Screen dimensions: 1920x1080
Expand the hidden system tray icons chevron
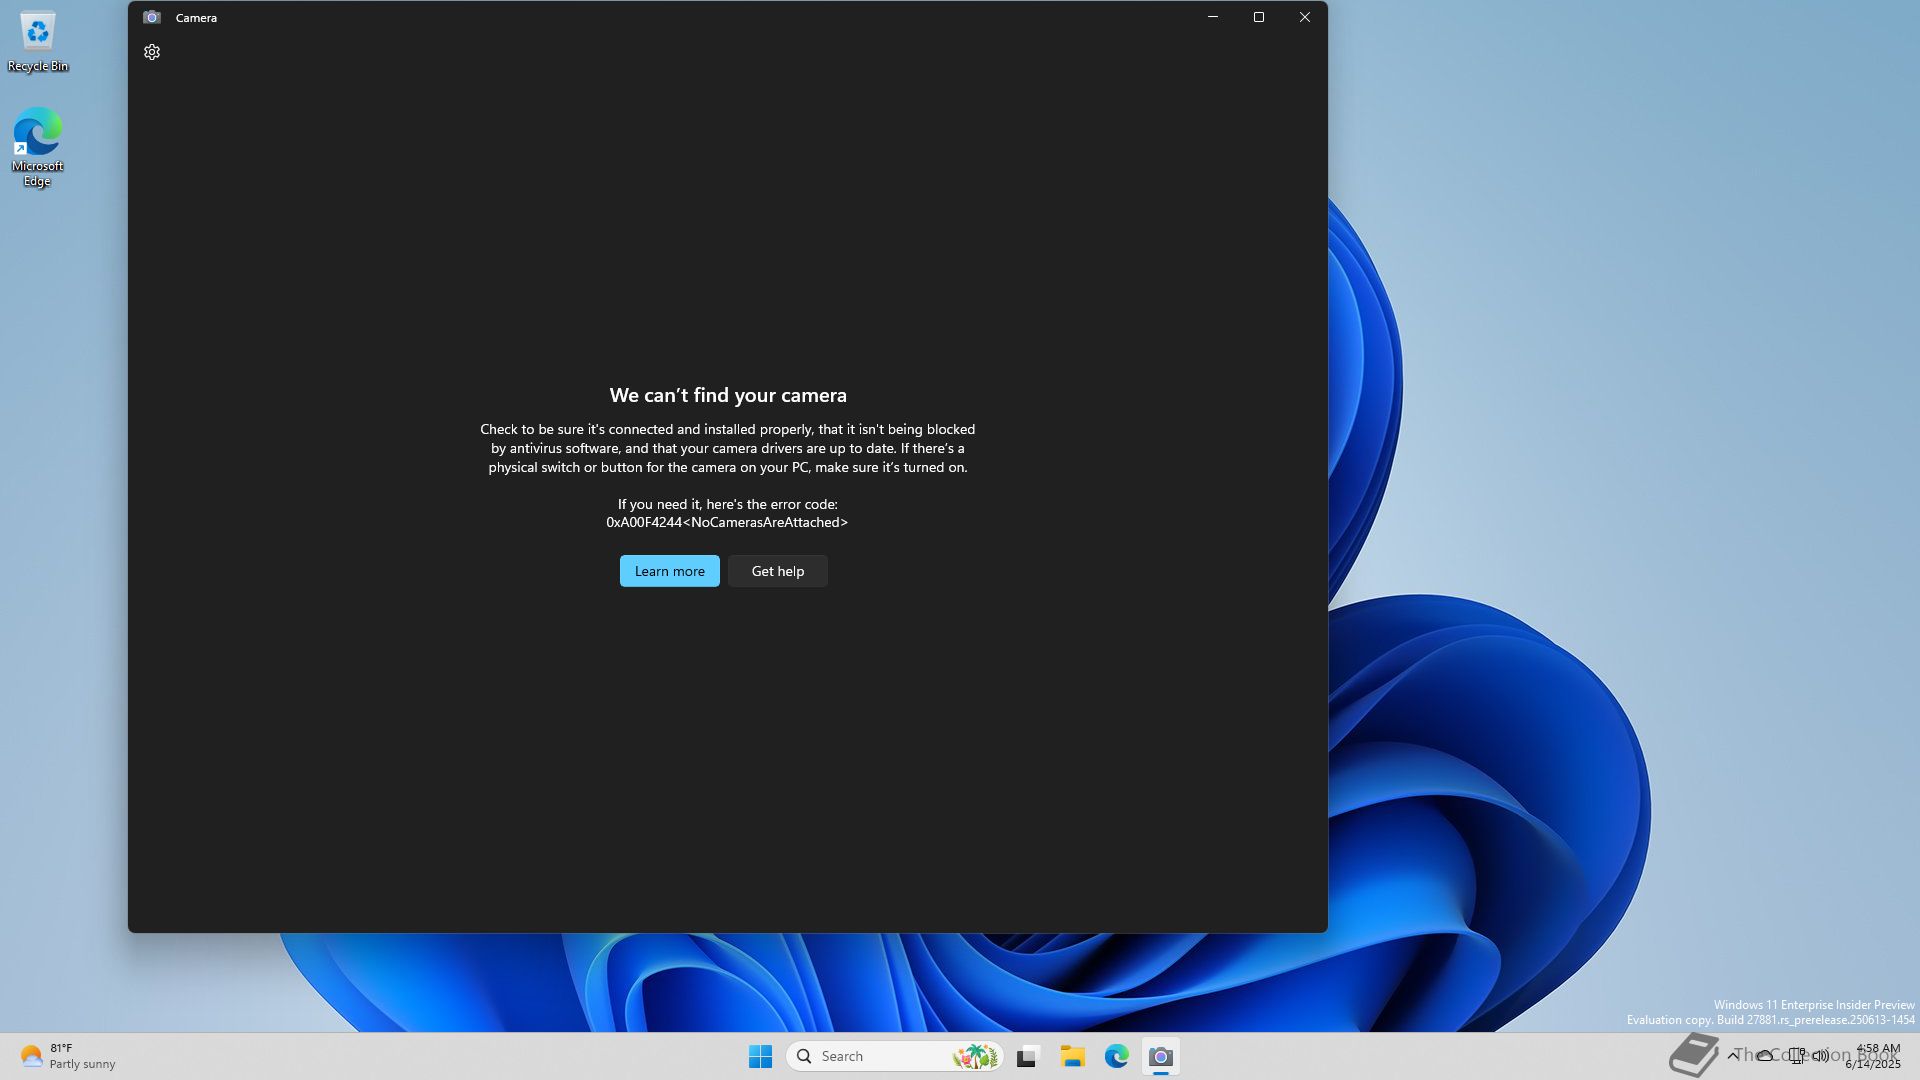pos(1733,1055)
